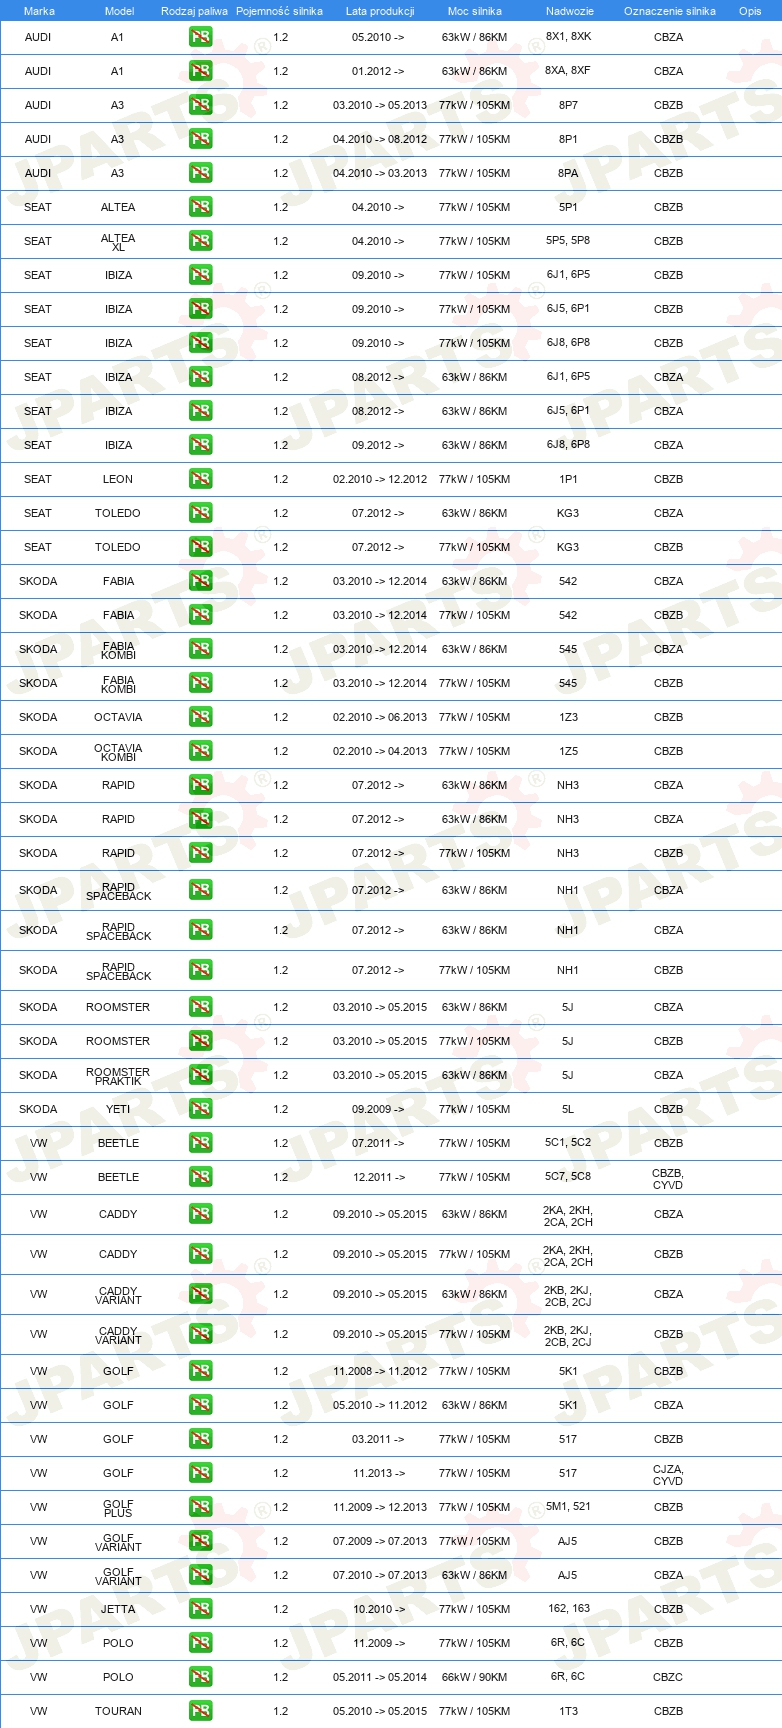
Task: Click petrol fuel icon in SKODA OCTAVIA KOMBI row
Action: coord(200,751)
